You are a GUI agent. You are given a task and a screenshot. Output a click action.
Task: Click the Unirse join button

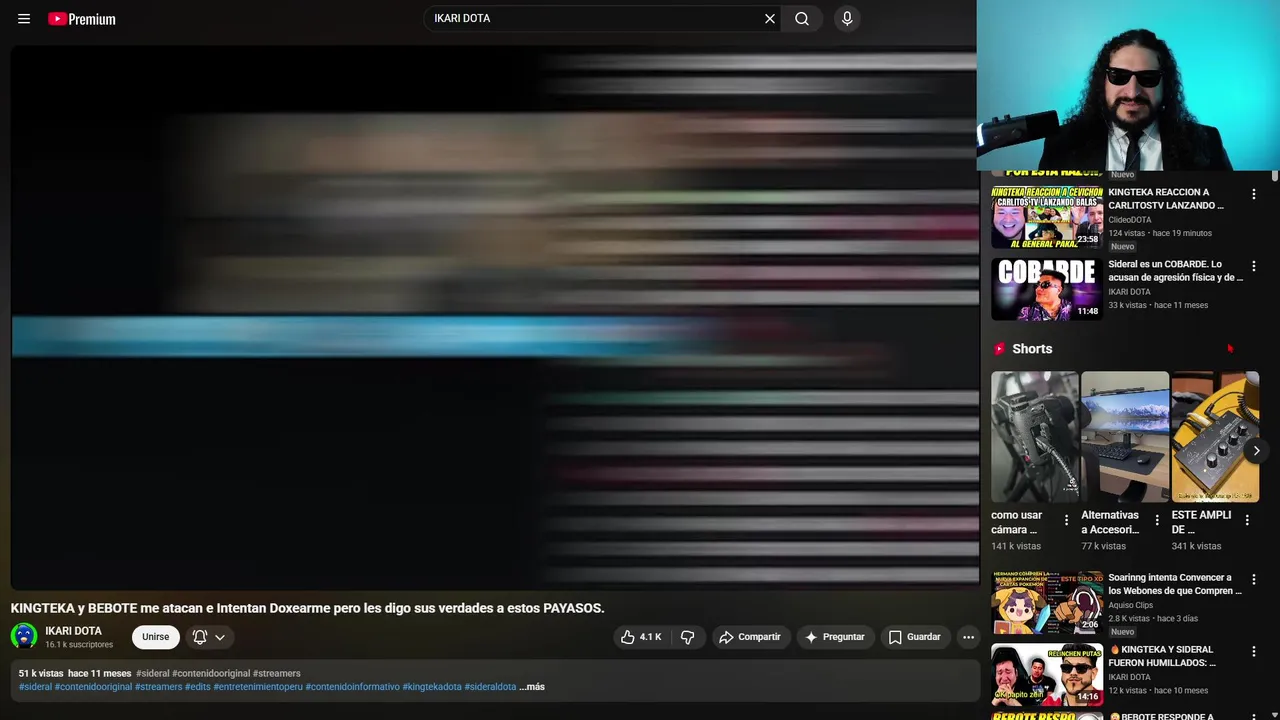(155, 637)
